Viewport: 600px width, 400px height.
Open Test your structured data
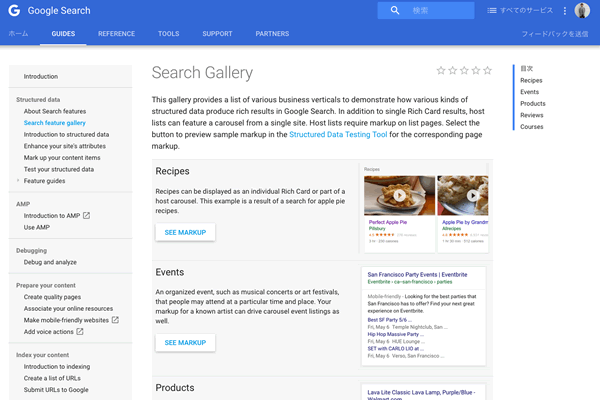point(59,169)
